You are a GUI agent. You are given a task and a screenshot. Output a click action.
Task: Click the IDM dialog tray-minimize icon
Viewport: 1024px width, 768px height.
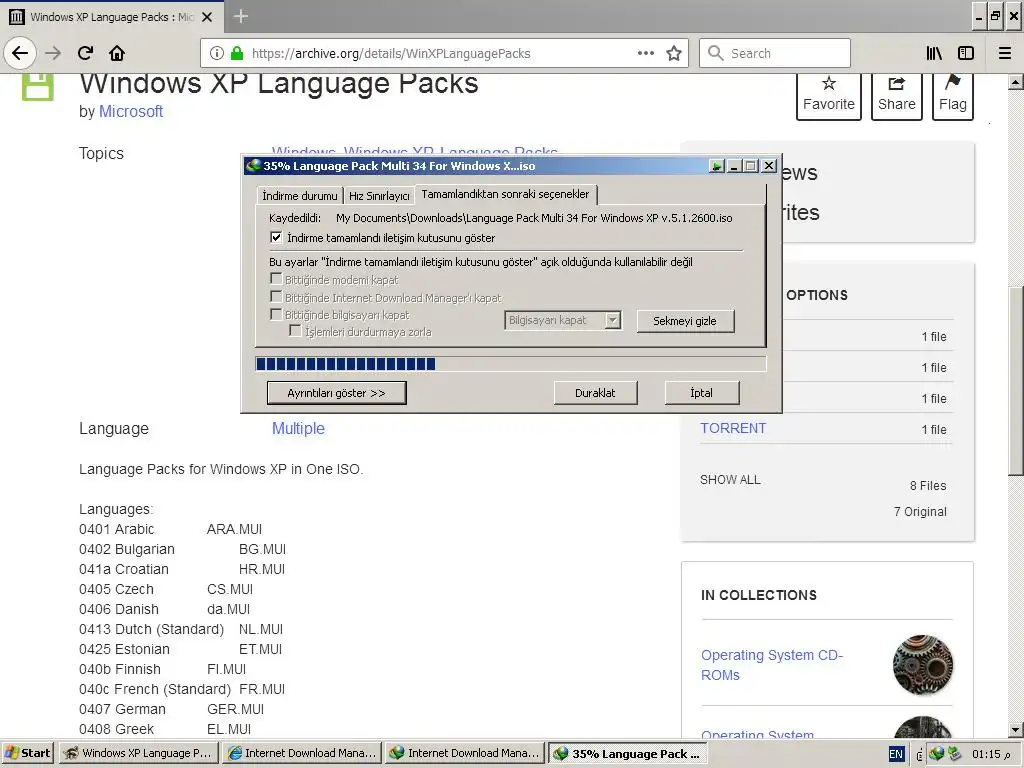(x=717, y=166)
